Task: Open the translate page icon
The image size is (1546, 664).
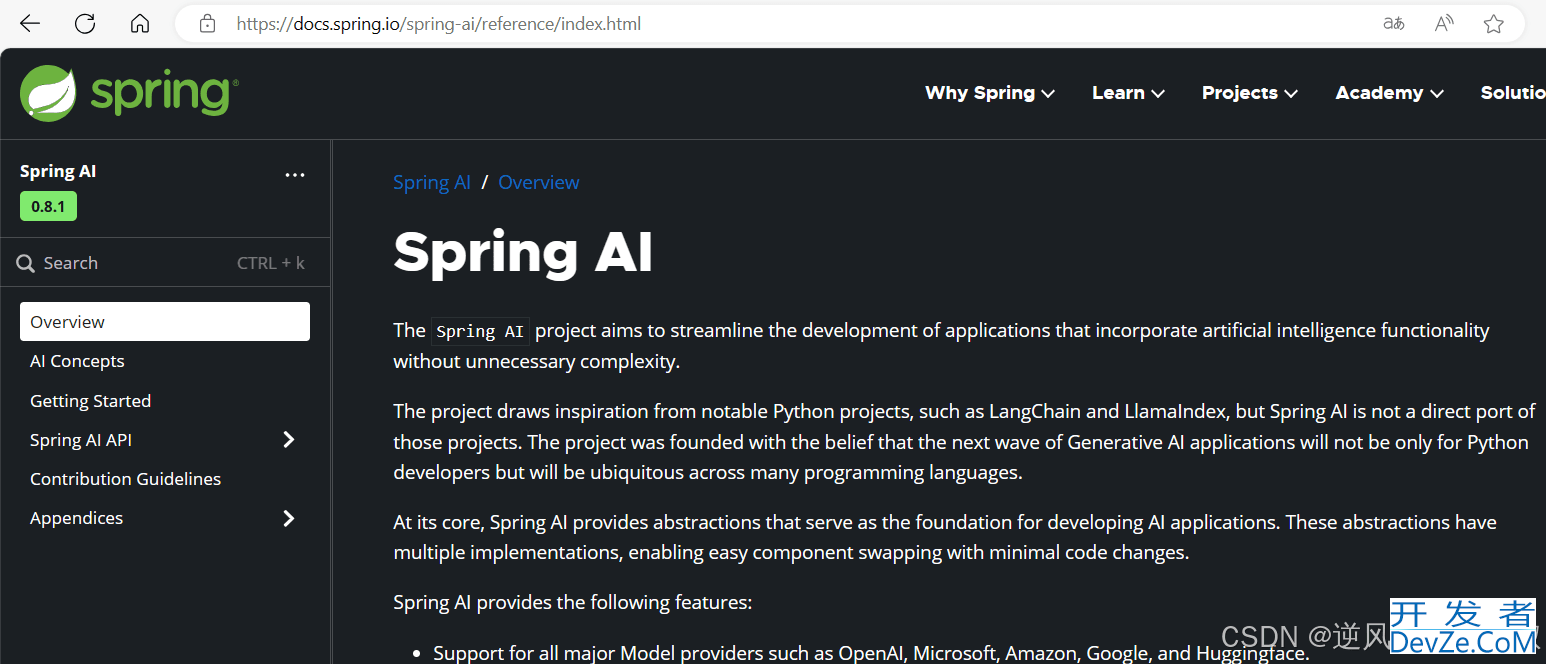Action: pyautogui.click(x=1393, y=24)
